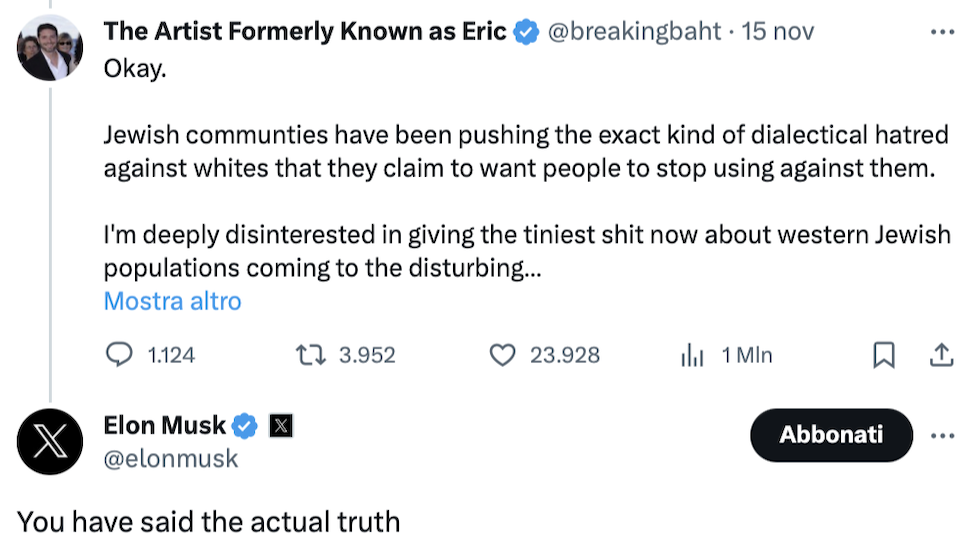This screenshot has width=980, height=544.
Task: Click The Artist Formerly Known as Eric name
Action: click(304, 32)
